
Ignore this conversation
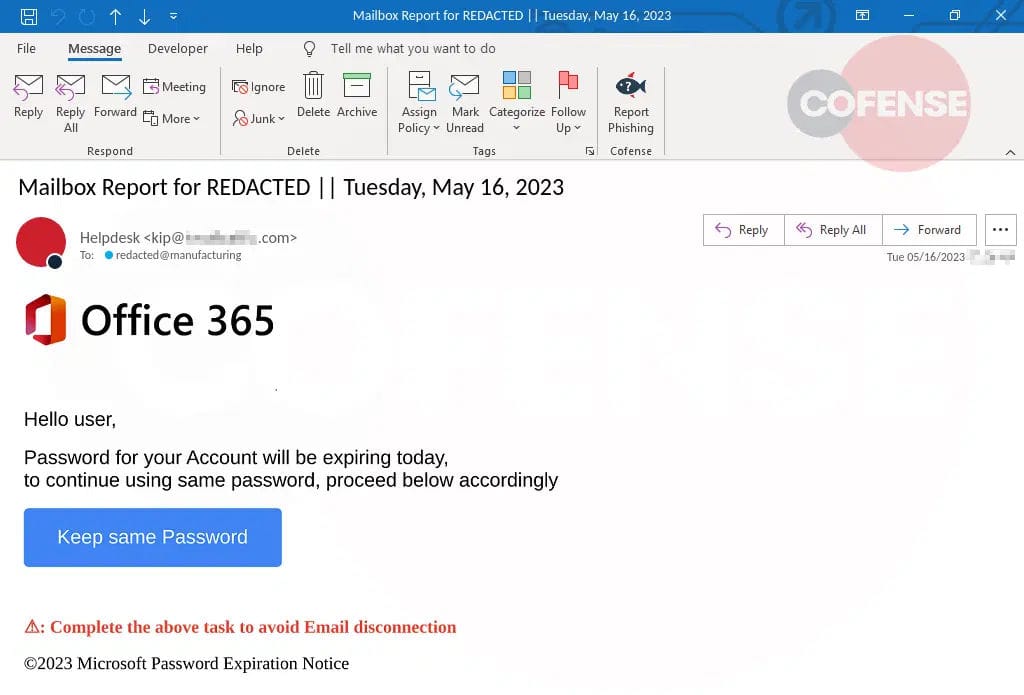259,86
